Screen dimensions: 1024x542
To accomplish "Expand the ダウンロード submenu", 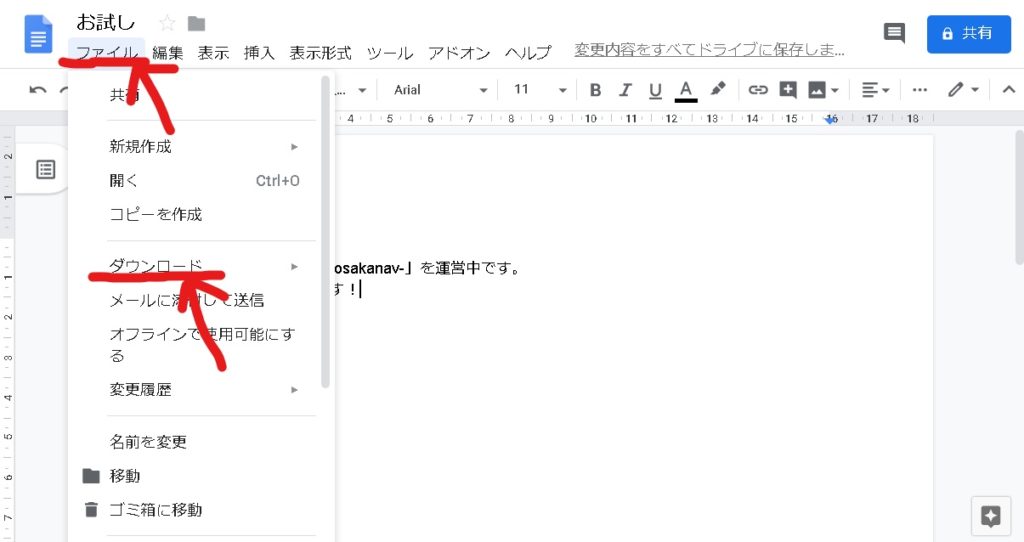I will [202, 266].
